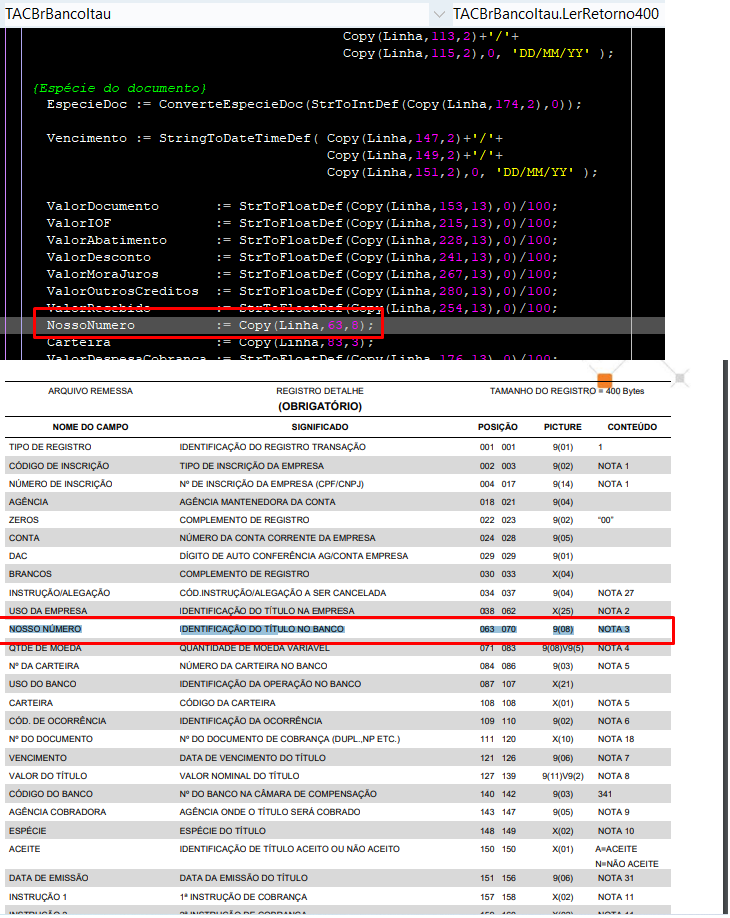
Task: Click the highlighted NossoNumero code line
Action: [x=333, y=326]
